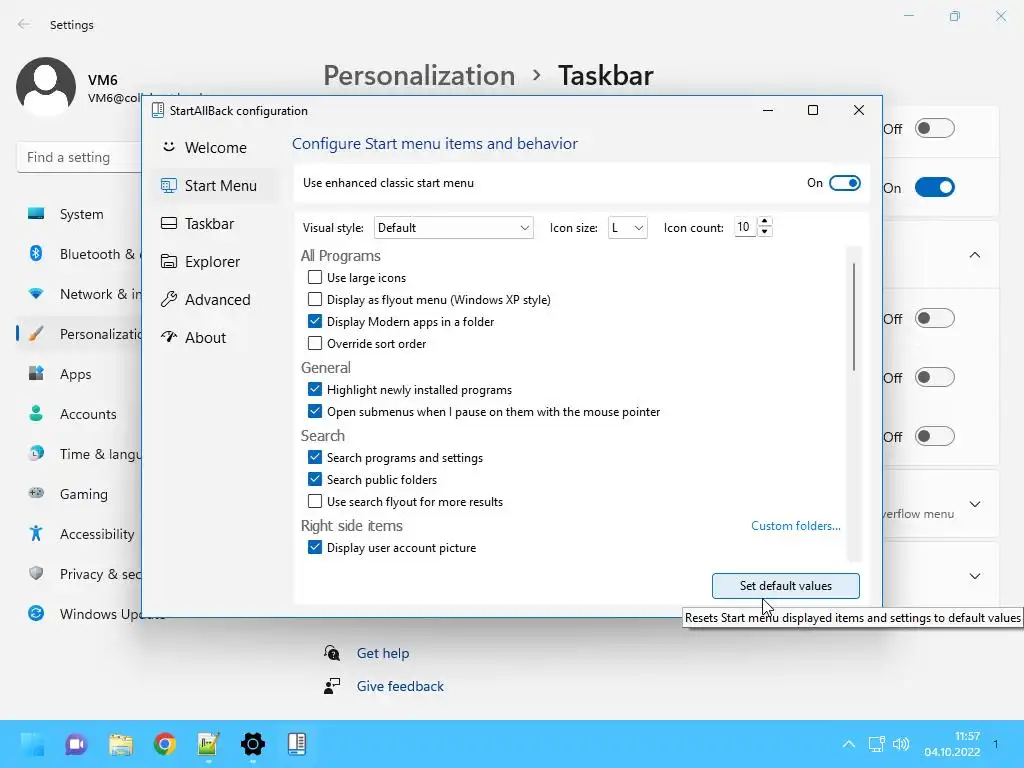Image resolution: width=1024 pixels, height=768 pixels.
Task: Switch to StartAllBack in taskbar
Action: 296,744
